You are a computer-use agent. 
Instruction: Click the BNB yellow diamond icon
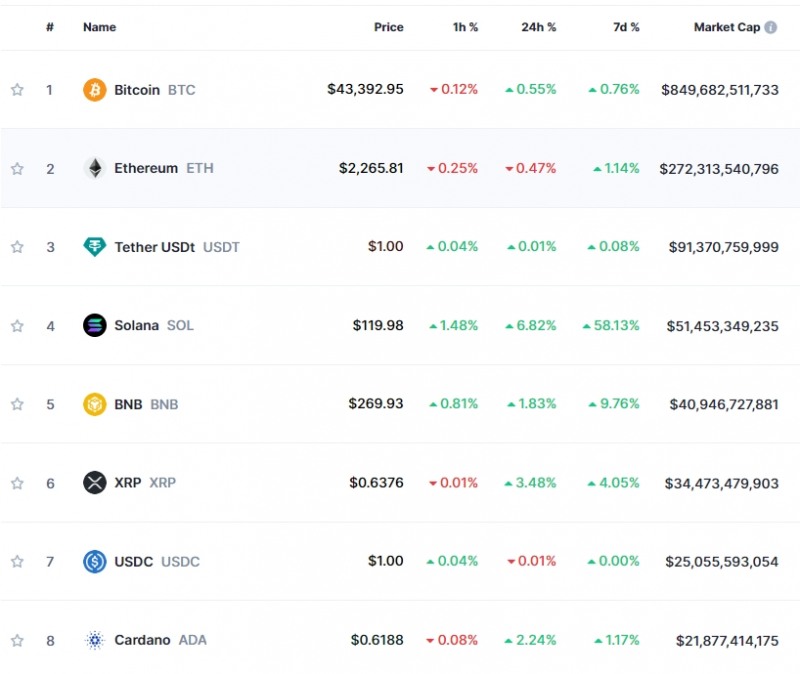click(x=95, y=404)
